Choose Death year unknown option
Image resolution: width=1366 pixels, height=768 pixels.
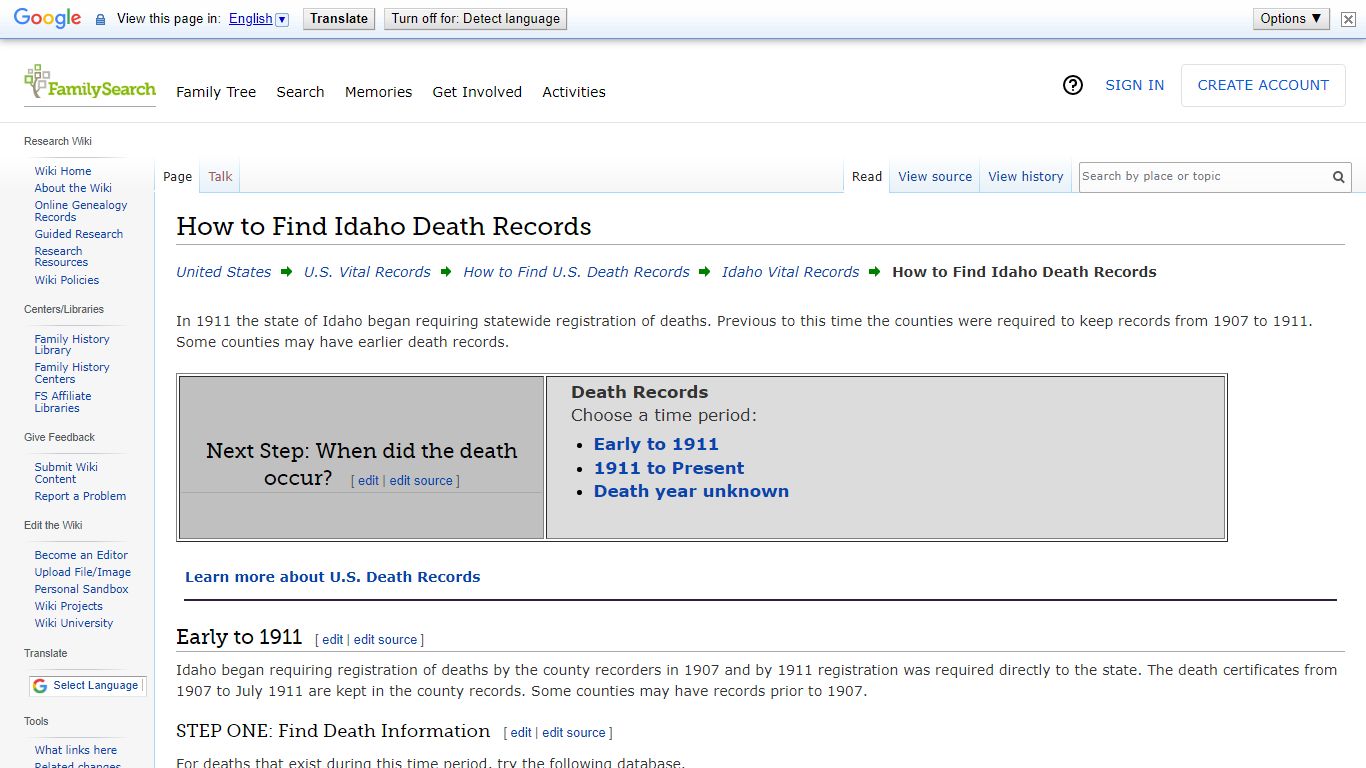tap(691, 491)
